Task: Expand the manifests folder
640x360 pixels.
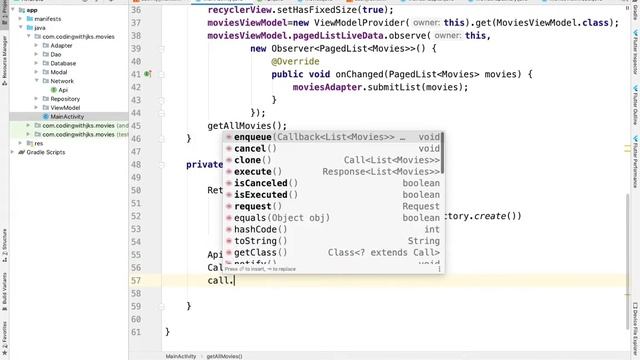Action: pos(20,19)
